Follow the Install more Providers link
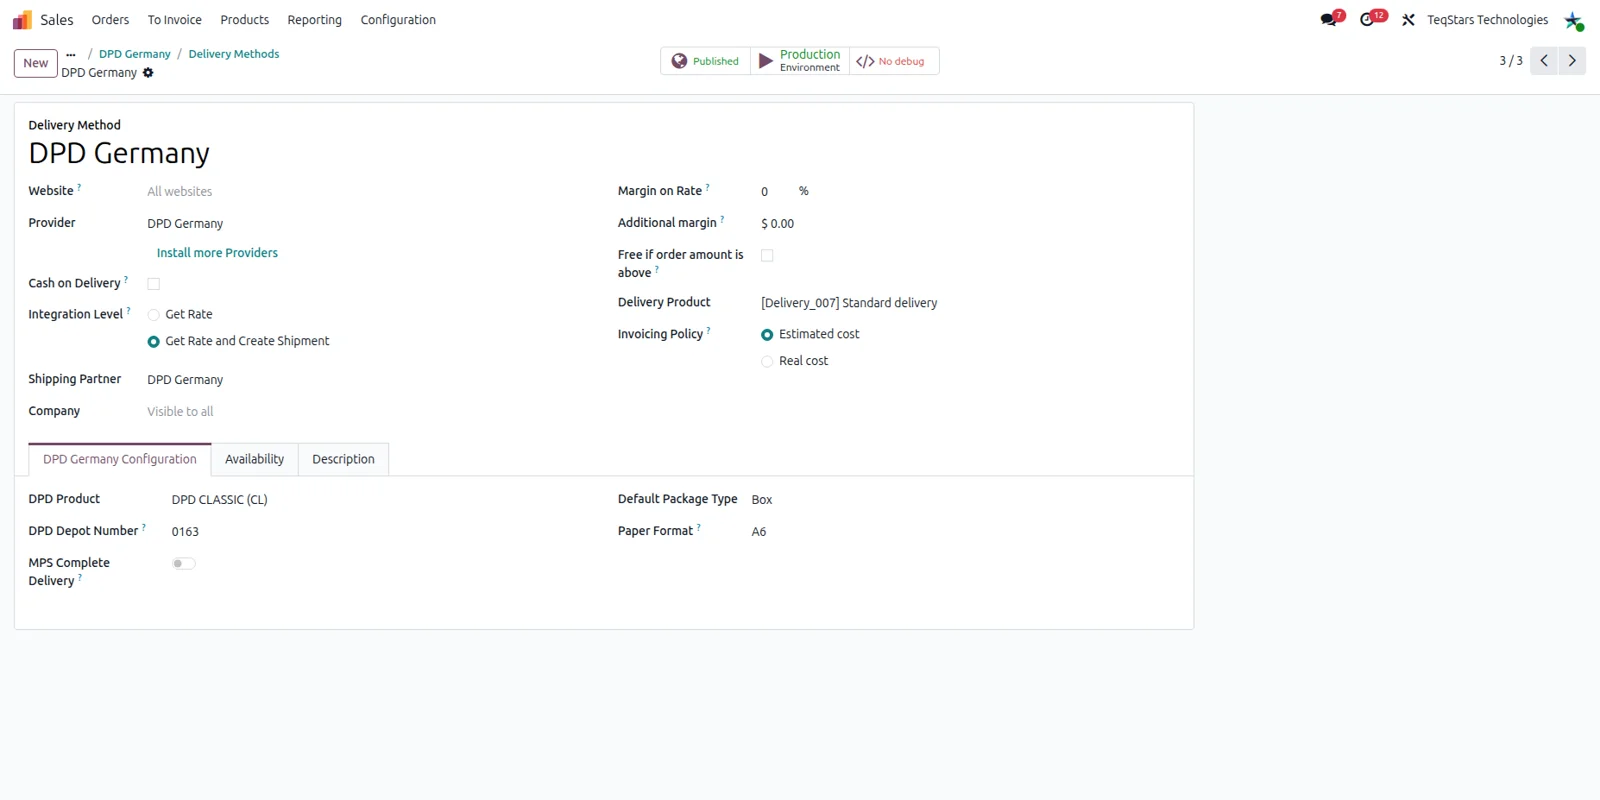 pyautogui.click(x=217, y=254)
